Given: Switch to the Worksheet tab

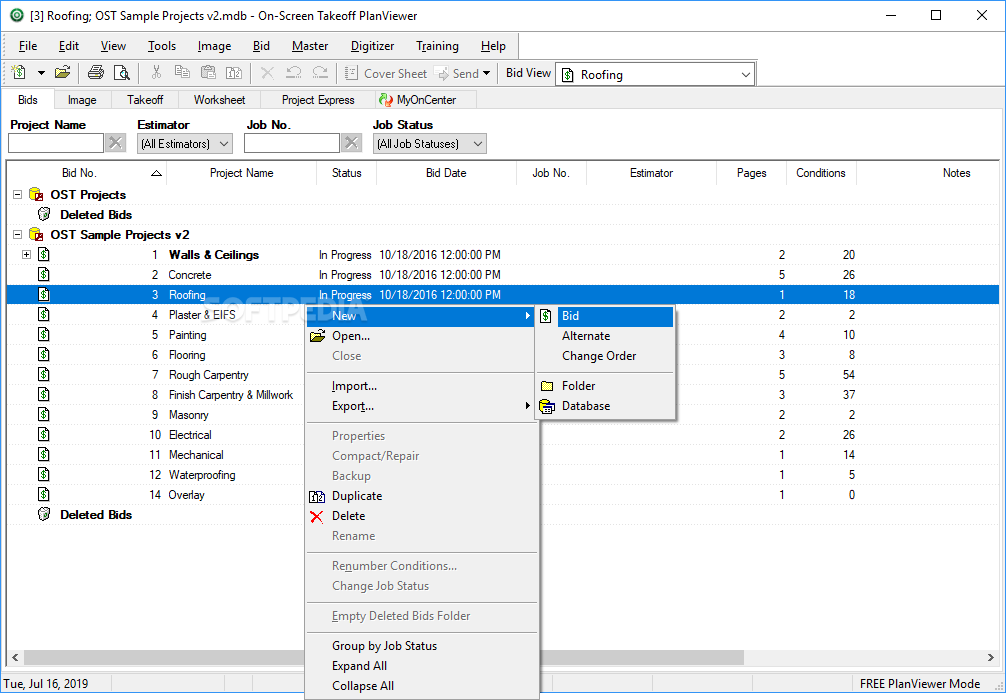Looking at the screenshot, I should click(219, 100).
